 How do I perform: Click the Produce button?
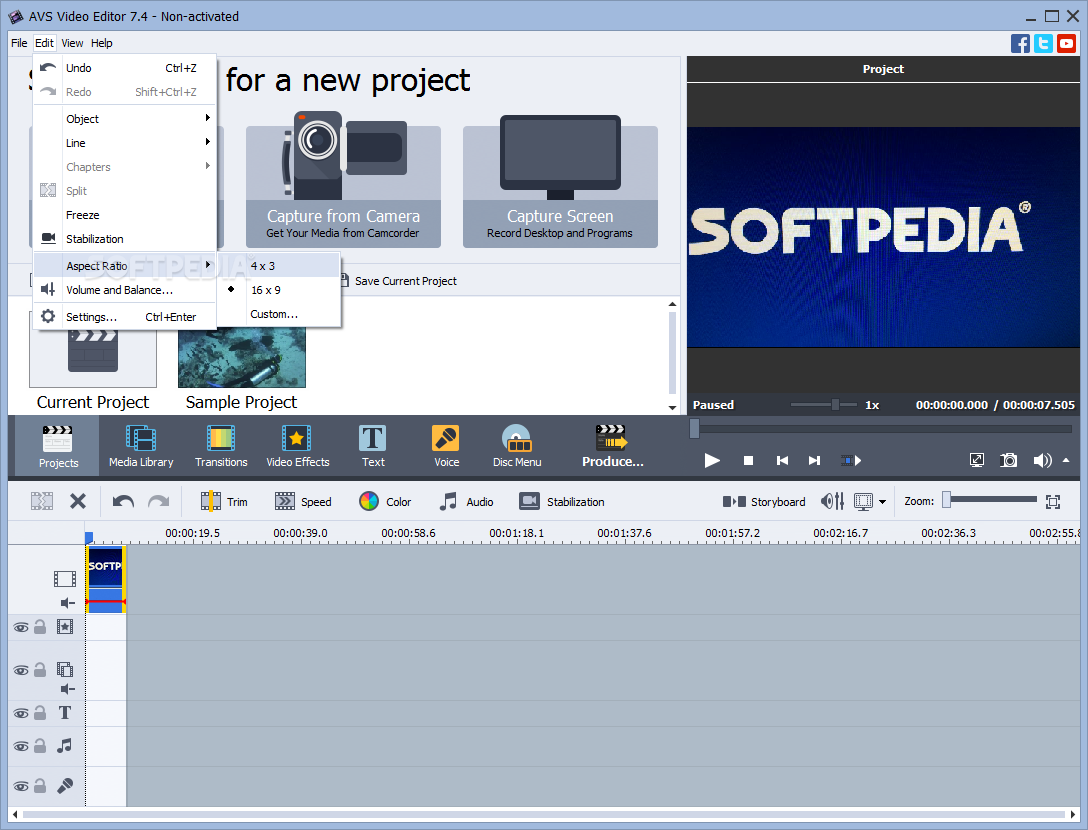pos(612,446)
